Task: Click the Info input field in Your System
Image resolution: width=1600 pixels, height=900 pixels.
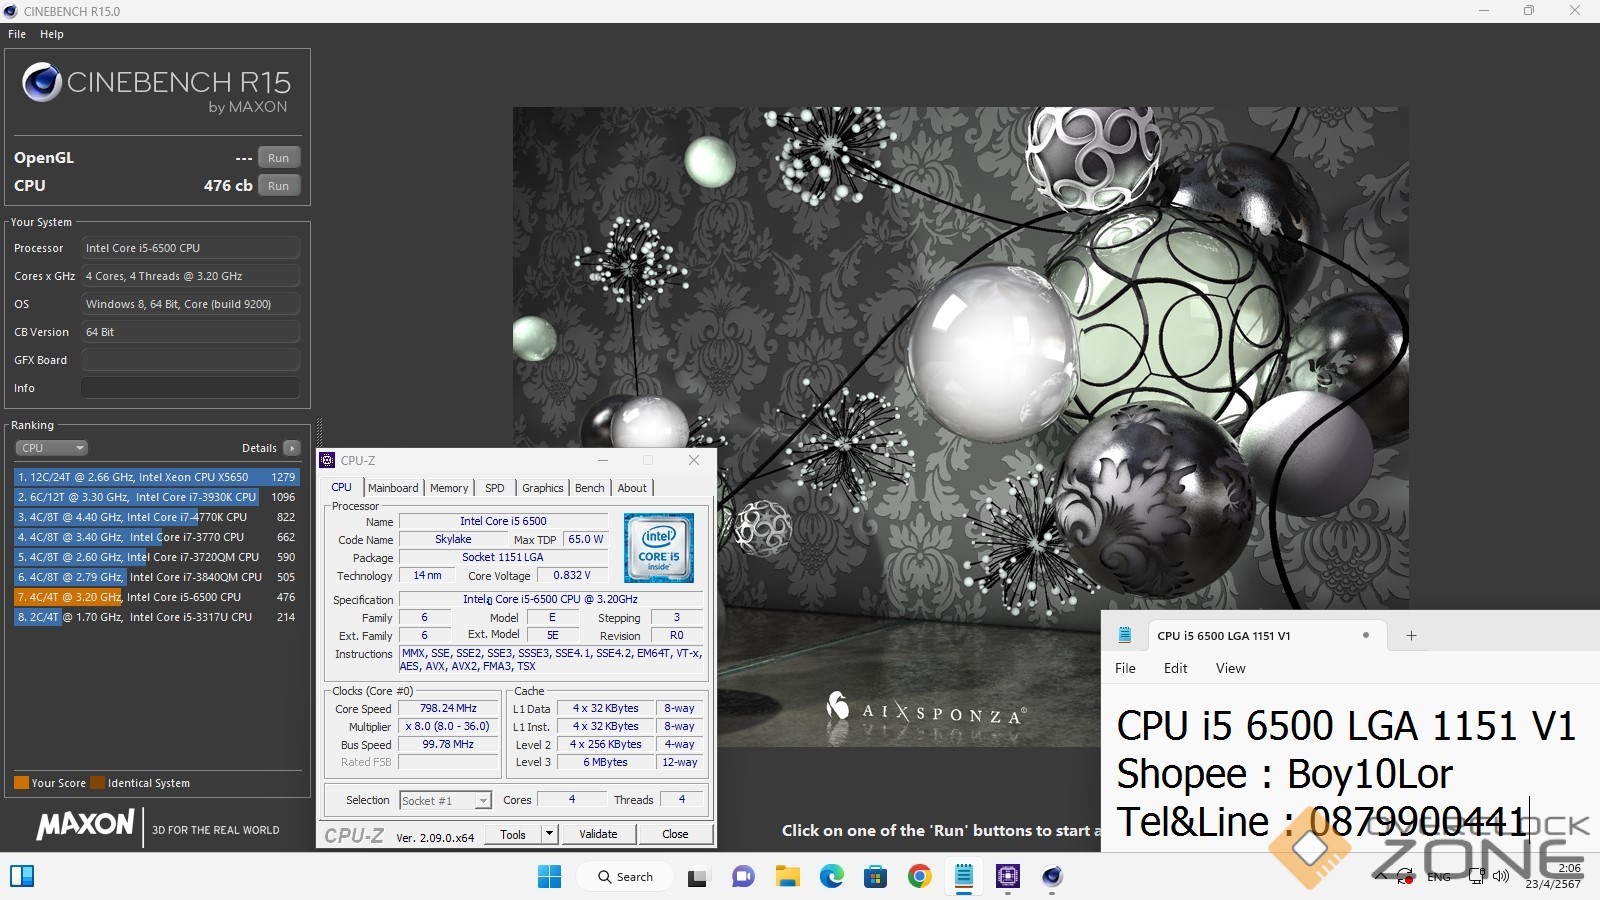Action: coord(190,388)
